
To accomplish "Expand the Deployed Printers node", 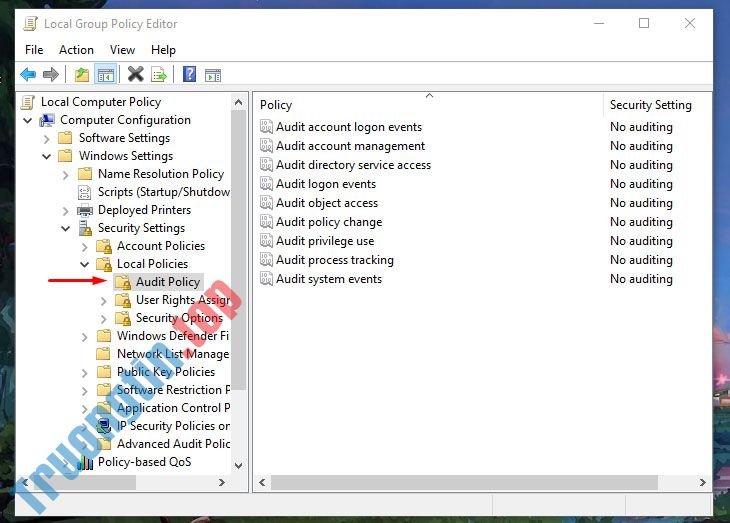I will click(x=65, y=211).
